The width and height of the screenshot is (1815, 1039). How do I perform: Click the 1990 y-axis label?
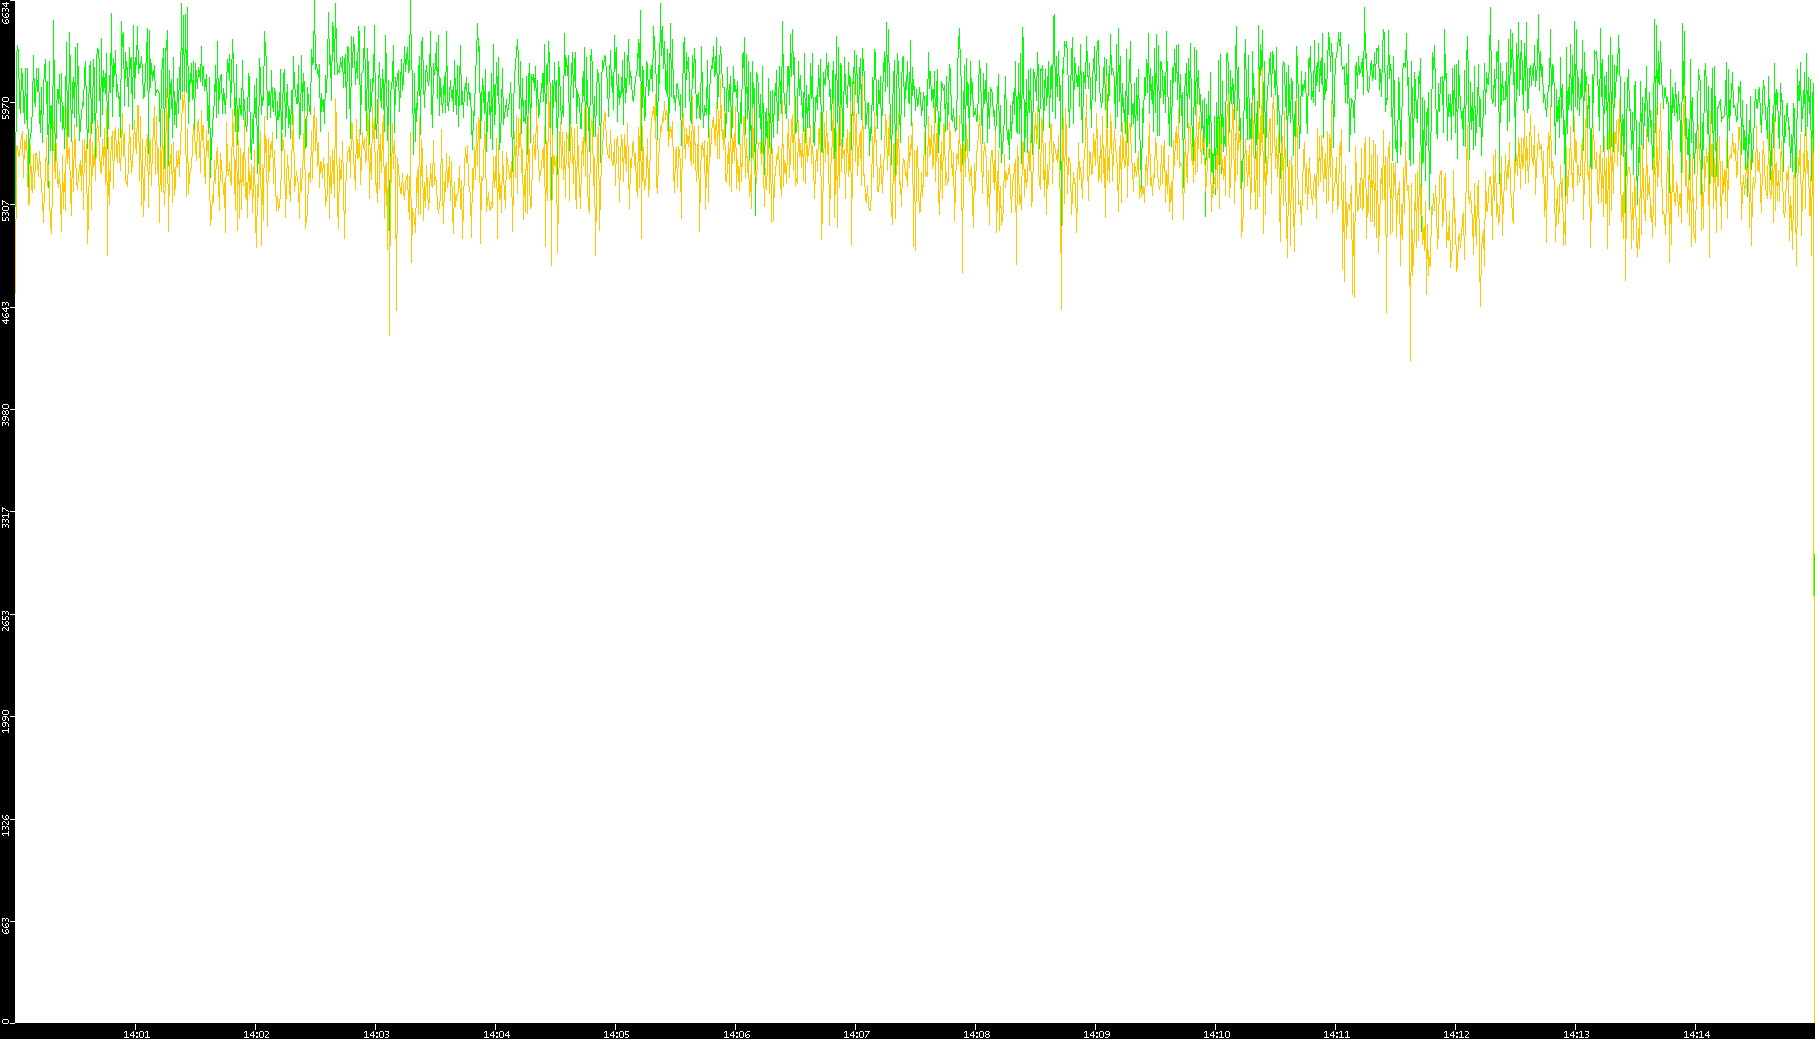pyautogui.click(x=6, y=722)
